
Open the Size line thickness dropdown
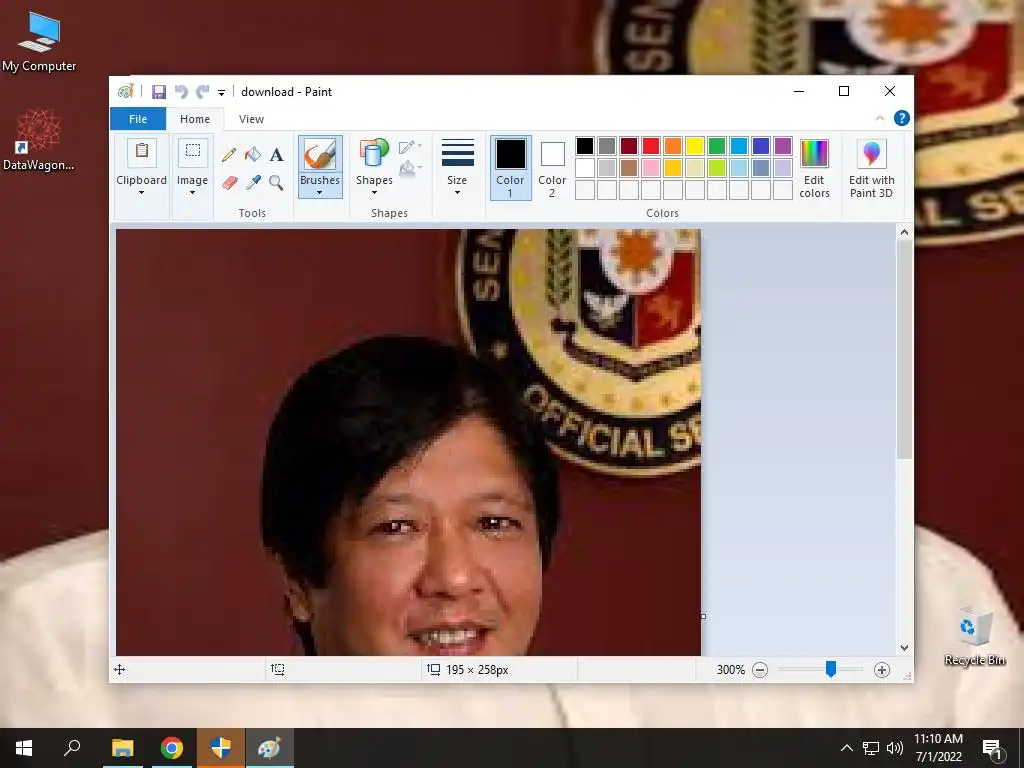pyautogui.click(x=457, y=167)
